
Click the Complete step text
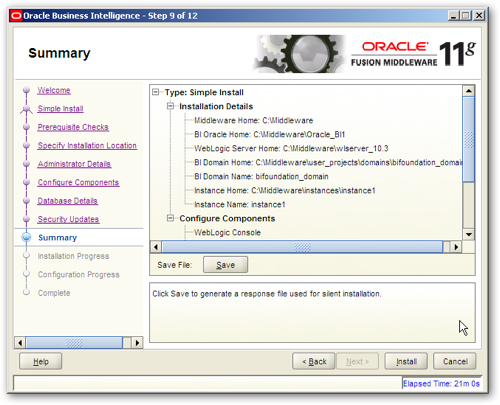54,293
